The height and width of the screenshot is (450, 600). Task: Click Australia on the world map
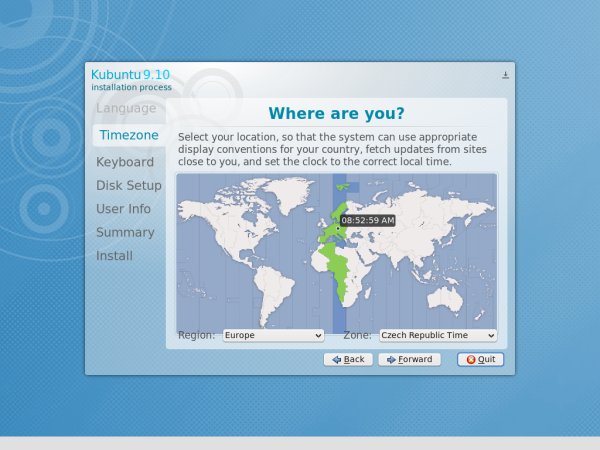point(445,298)
